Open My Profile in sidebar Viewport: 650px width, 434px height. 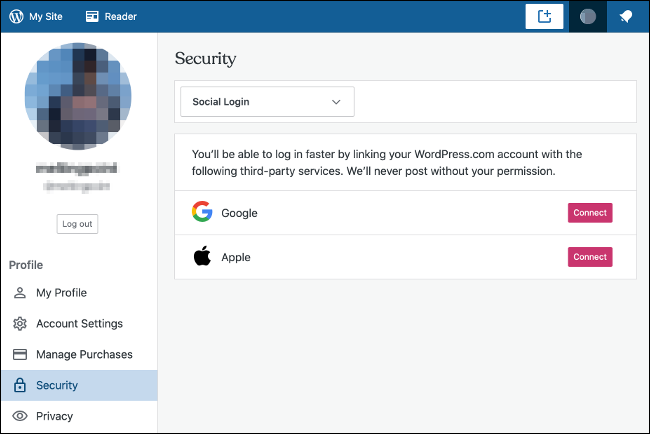point(61,293)
